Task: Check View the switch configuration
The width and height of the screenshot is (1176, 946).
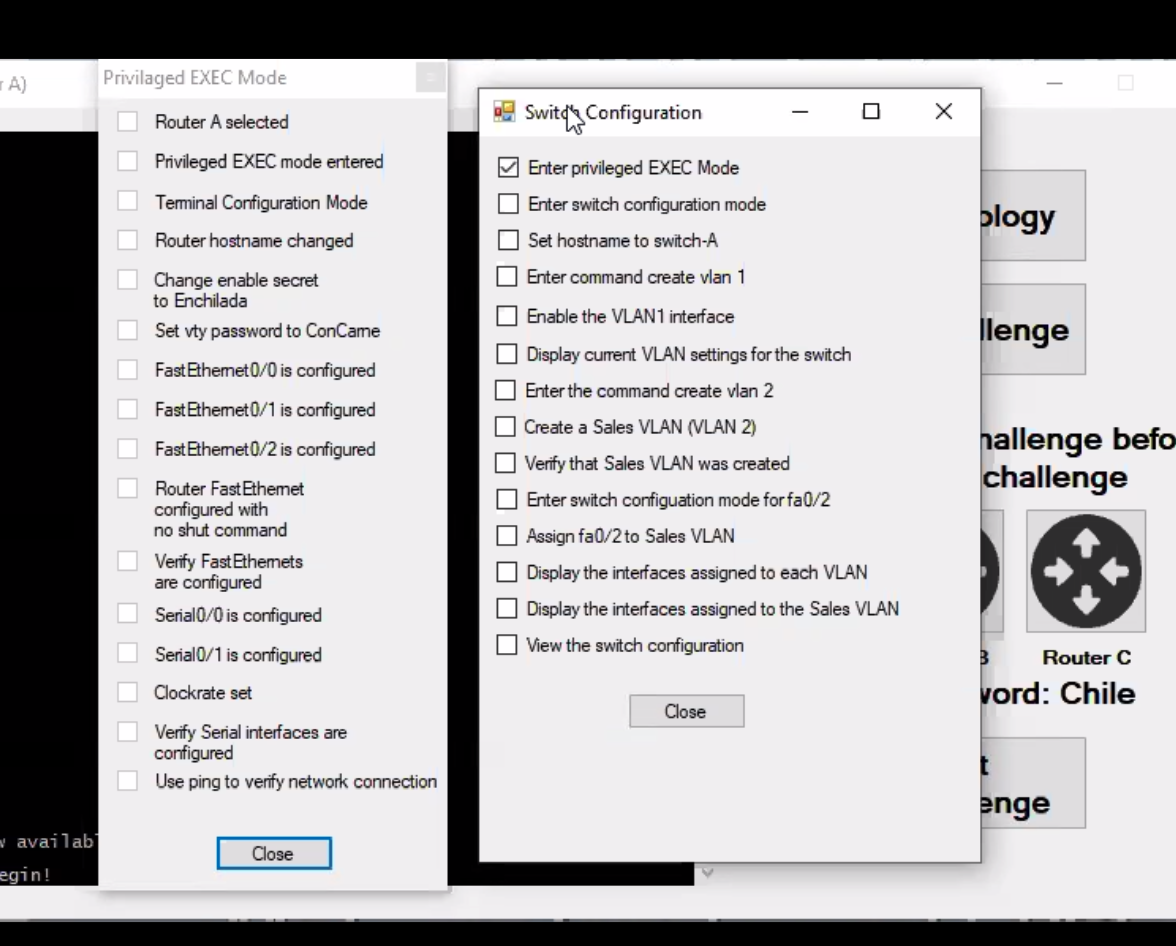Action: (x=507, y=645)
